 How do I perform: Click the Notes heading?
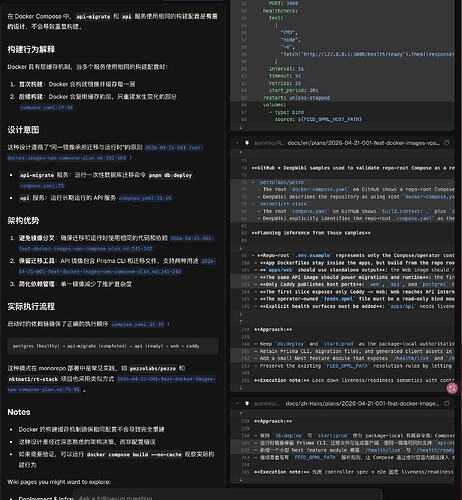(x=19, y=412)
